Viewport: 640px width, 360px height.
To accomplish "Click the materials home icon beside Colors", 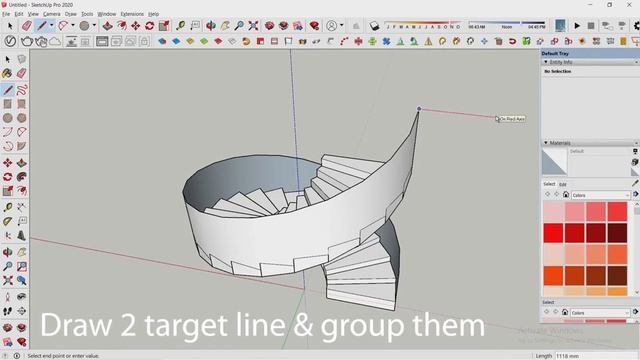I will (x=566, y=195).
